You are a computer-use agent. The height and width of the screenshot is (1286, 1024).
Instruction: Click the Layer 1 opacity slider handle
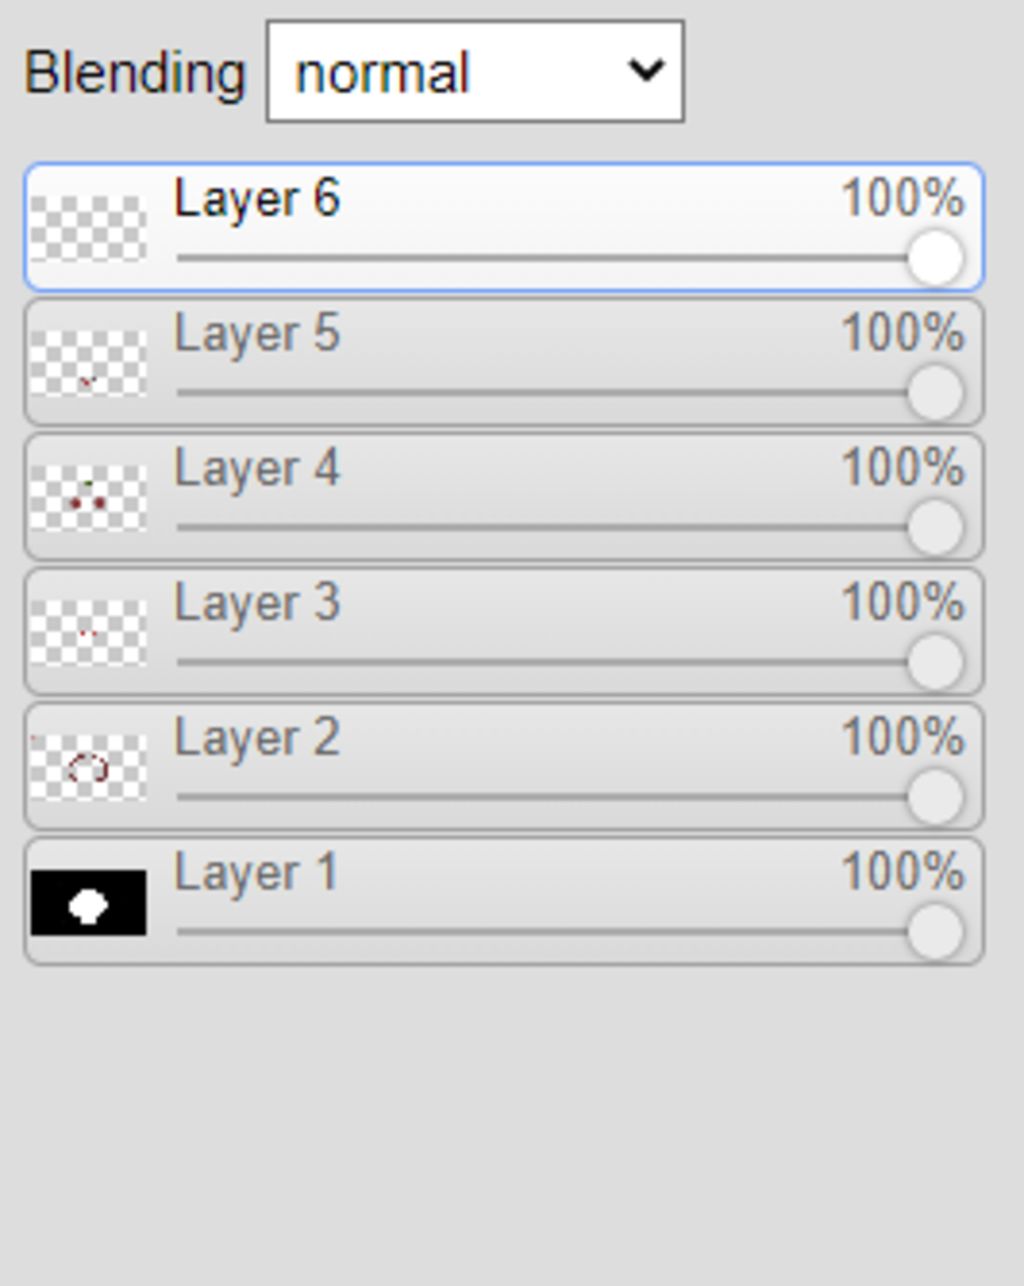coord(935,933)
